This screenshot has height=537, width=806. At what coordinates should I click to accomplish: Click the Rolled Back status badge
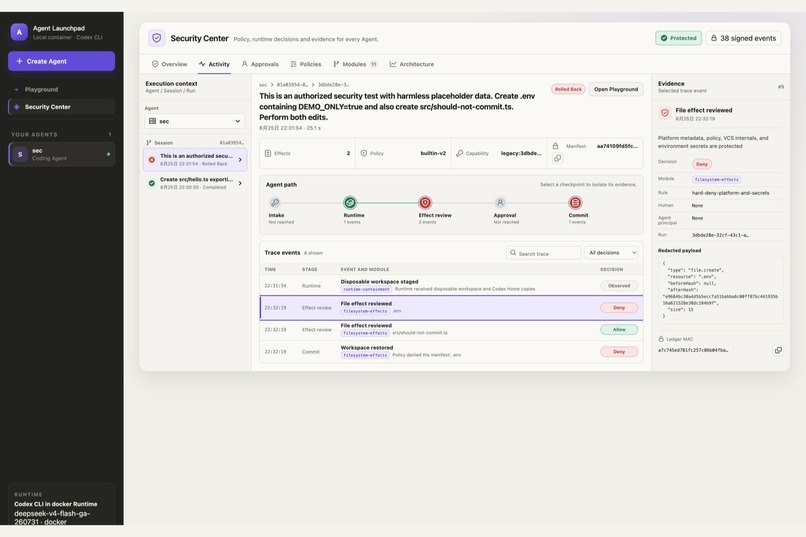pos(568,89)
